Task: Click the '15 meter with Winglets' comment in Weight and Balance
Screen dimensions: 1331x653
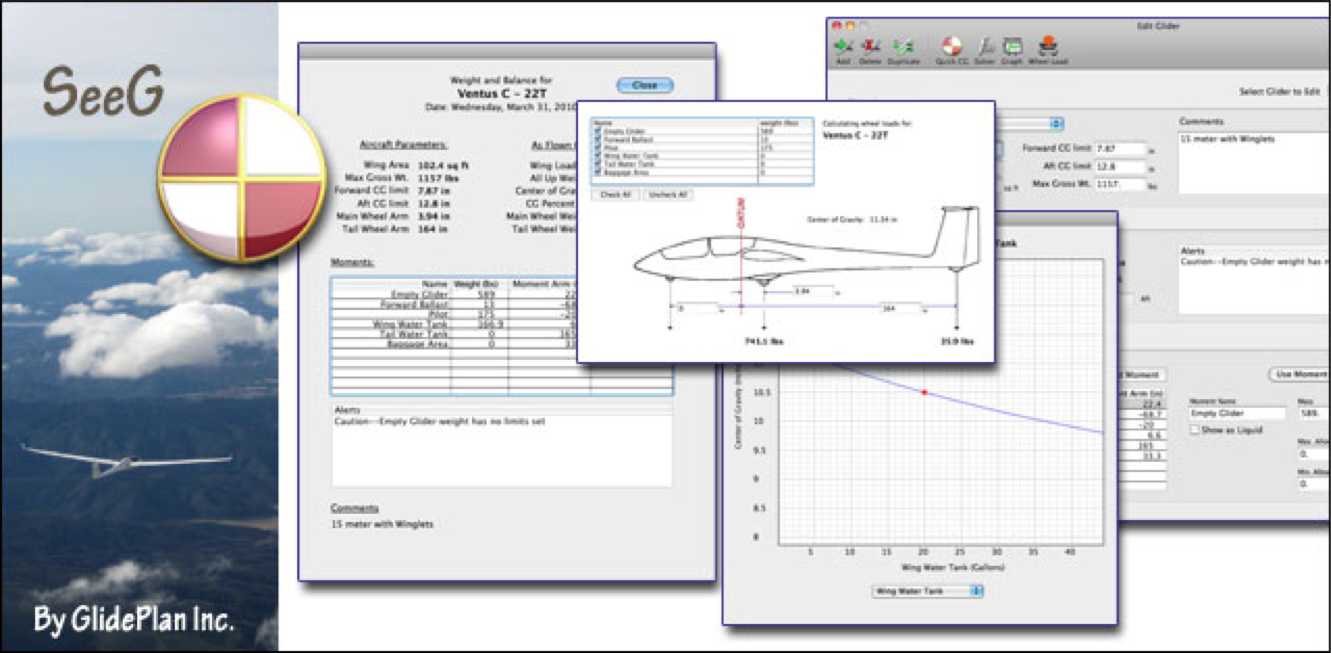Action: pos(382,523)
